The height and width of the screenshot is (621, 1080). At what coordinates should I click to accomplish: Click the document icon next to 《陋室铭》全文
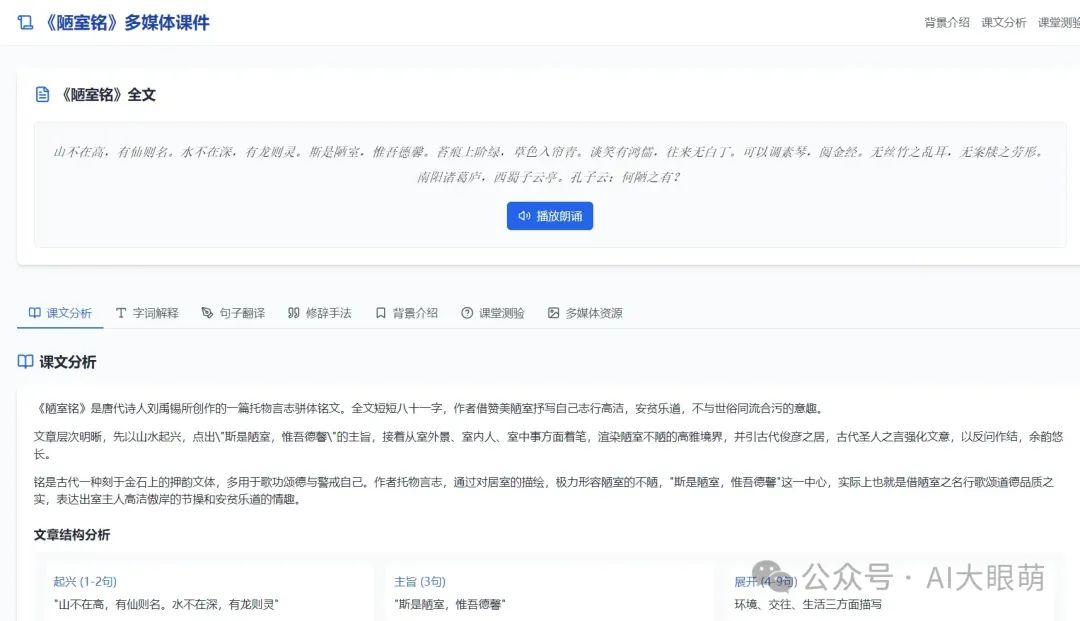coord(43,94)
